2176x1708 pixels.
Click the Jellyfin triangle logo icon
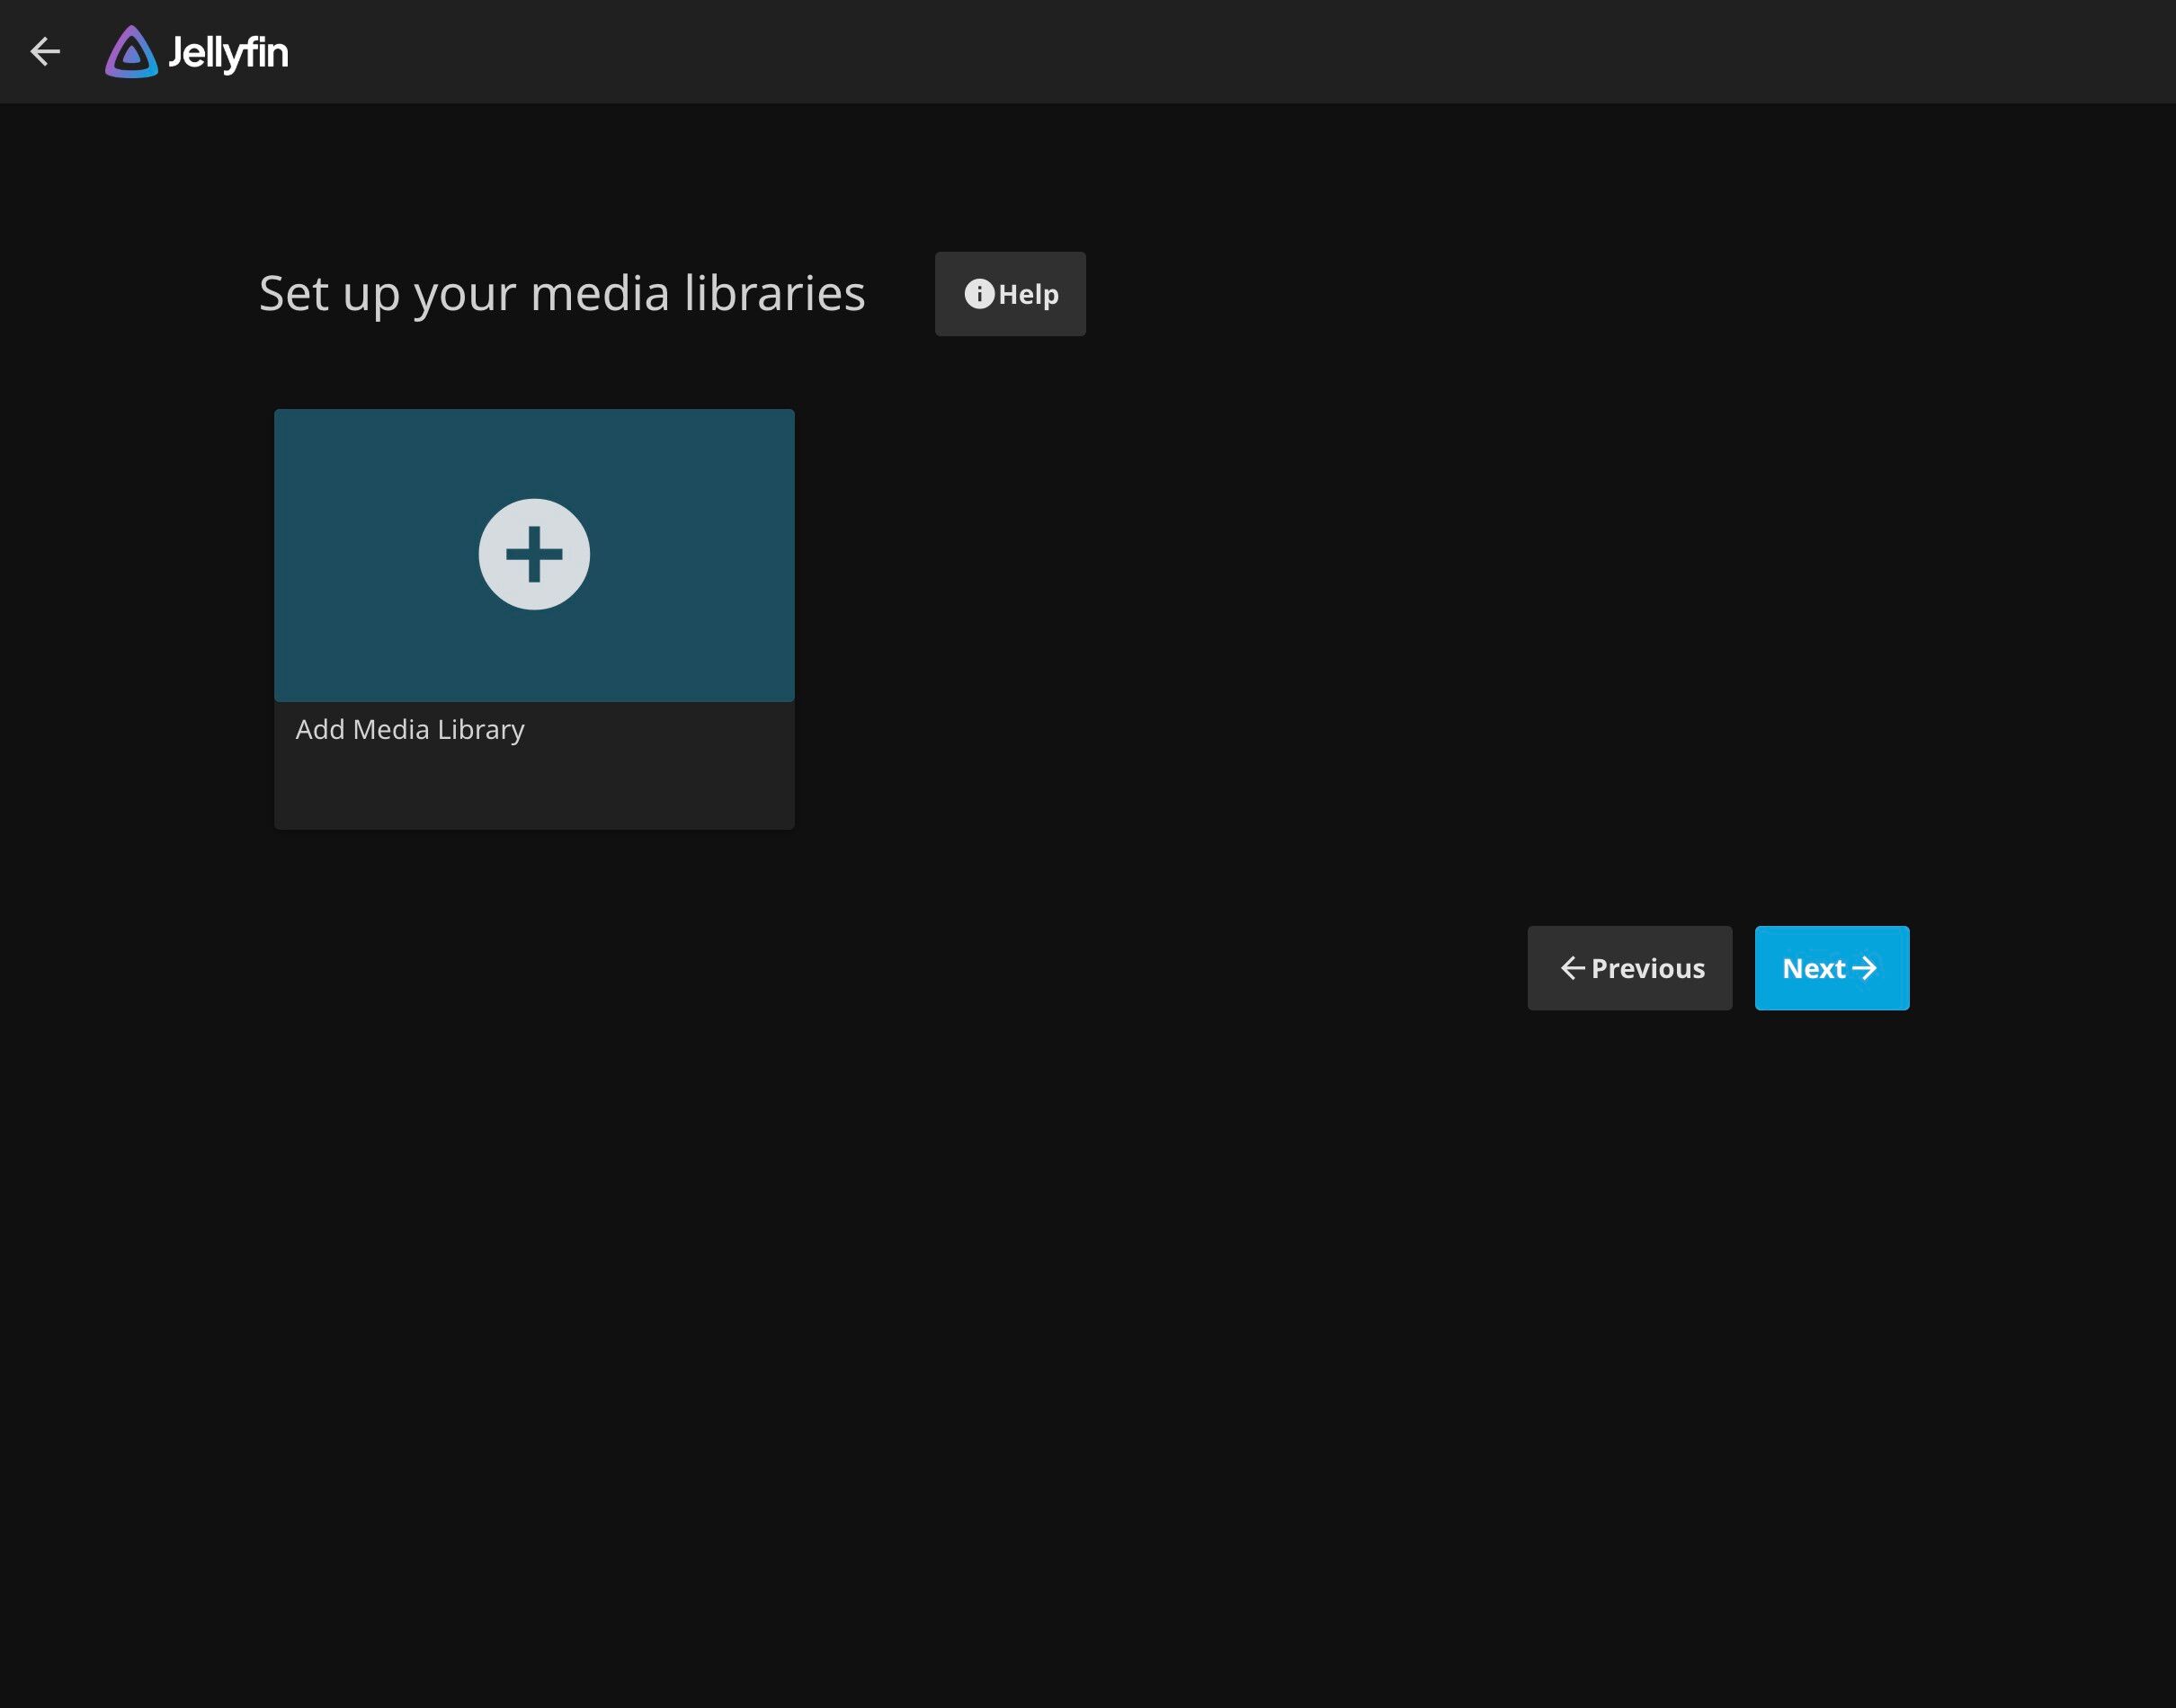click(x=131, y=52)
